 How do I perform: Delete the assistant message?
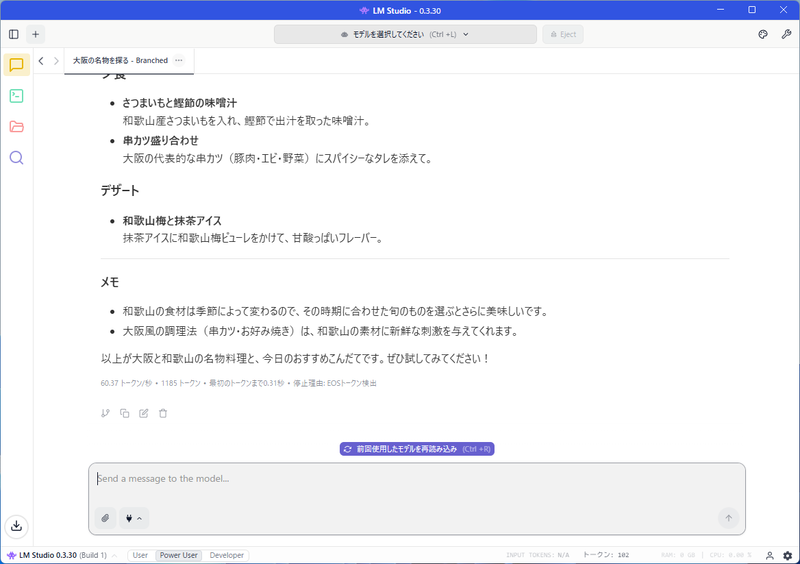[163, 413]
